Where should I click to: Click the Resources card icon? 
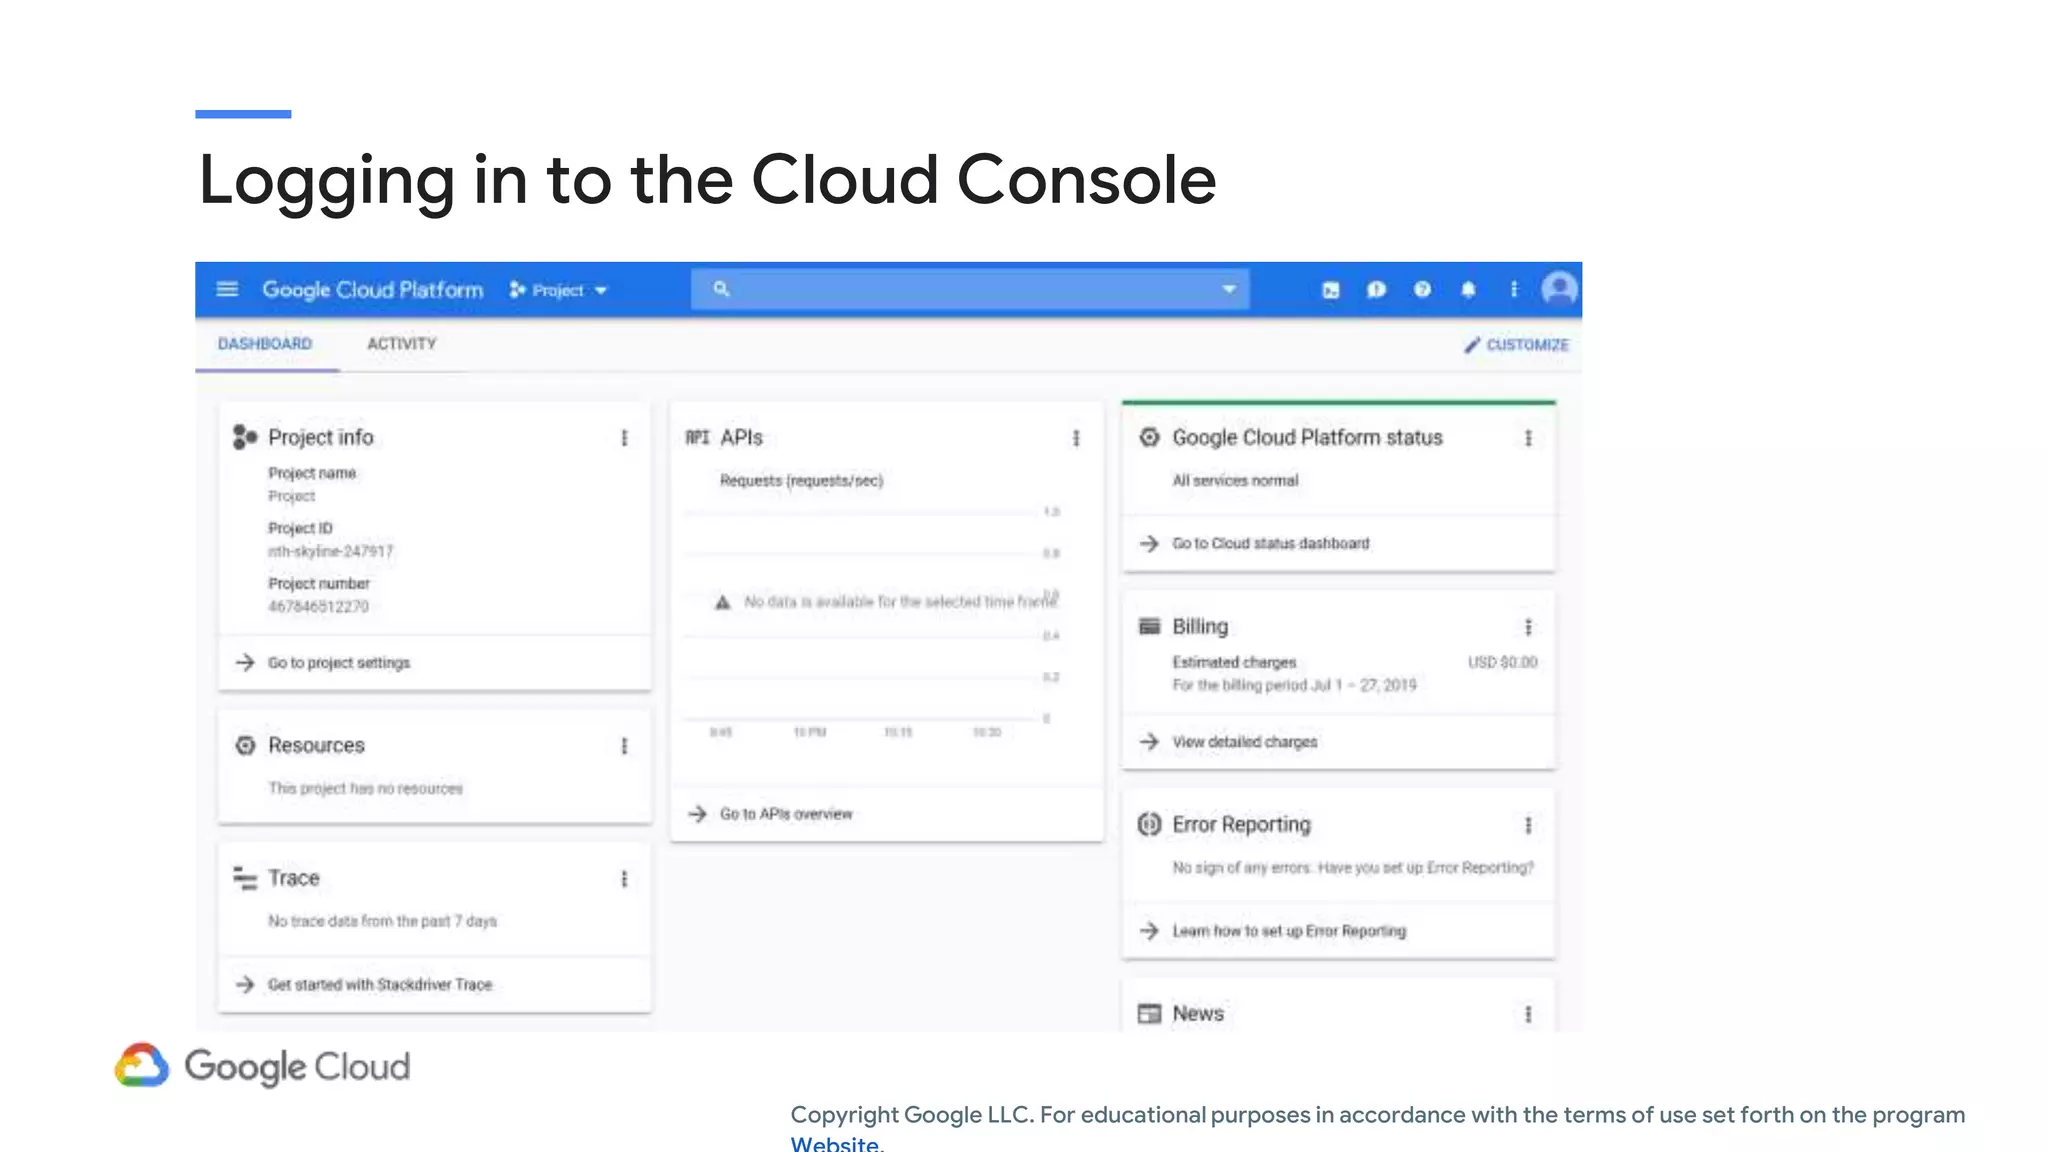(245, 745)
